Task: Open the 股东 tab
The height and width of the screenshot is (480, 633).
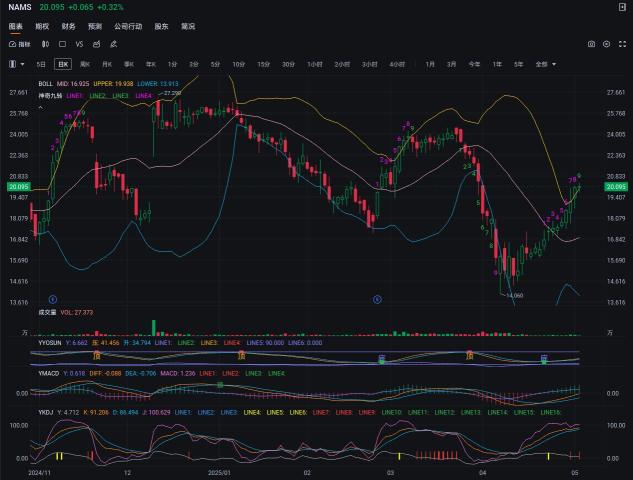Action: tap(161, 27)
